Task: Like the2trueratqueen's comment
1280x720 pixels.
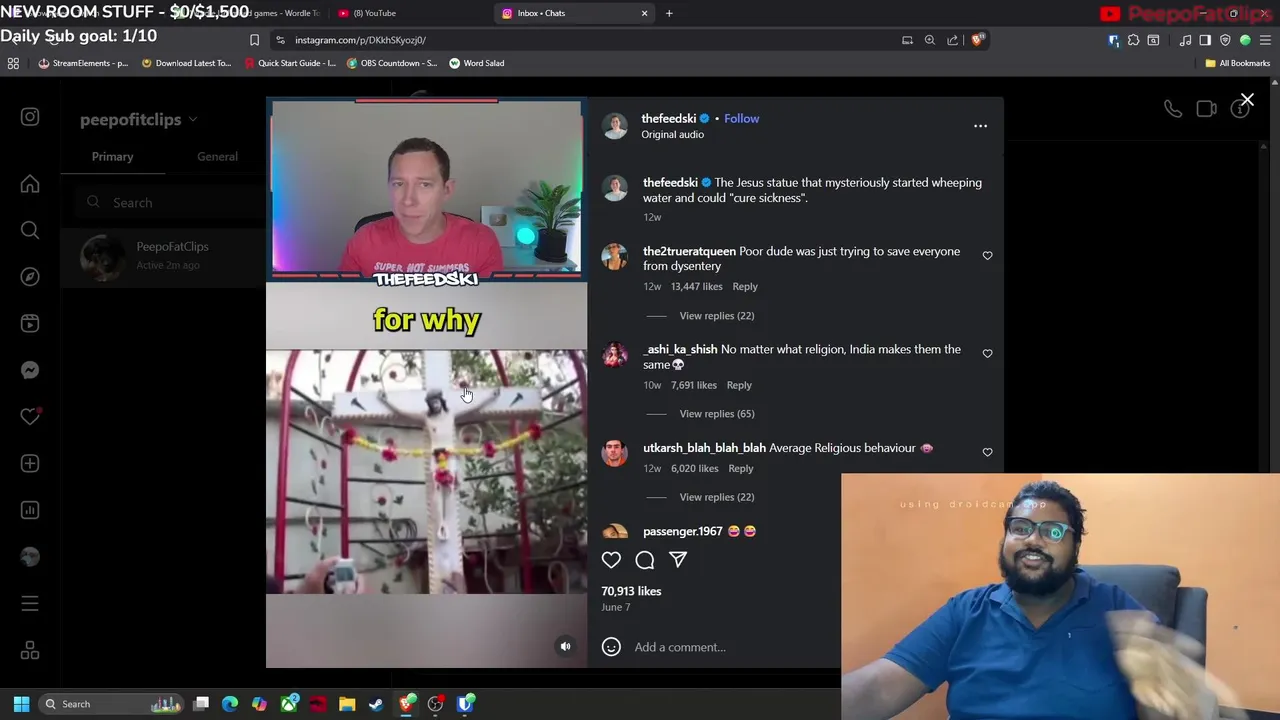Action: pyautogui.click(x=987, y=256)
